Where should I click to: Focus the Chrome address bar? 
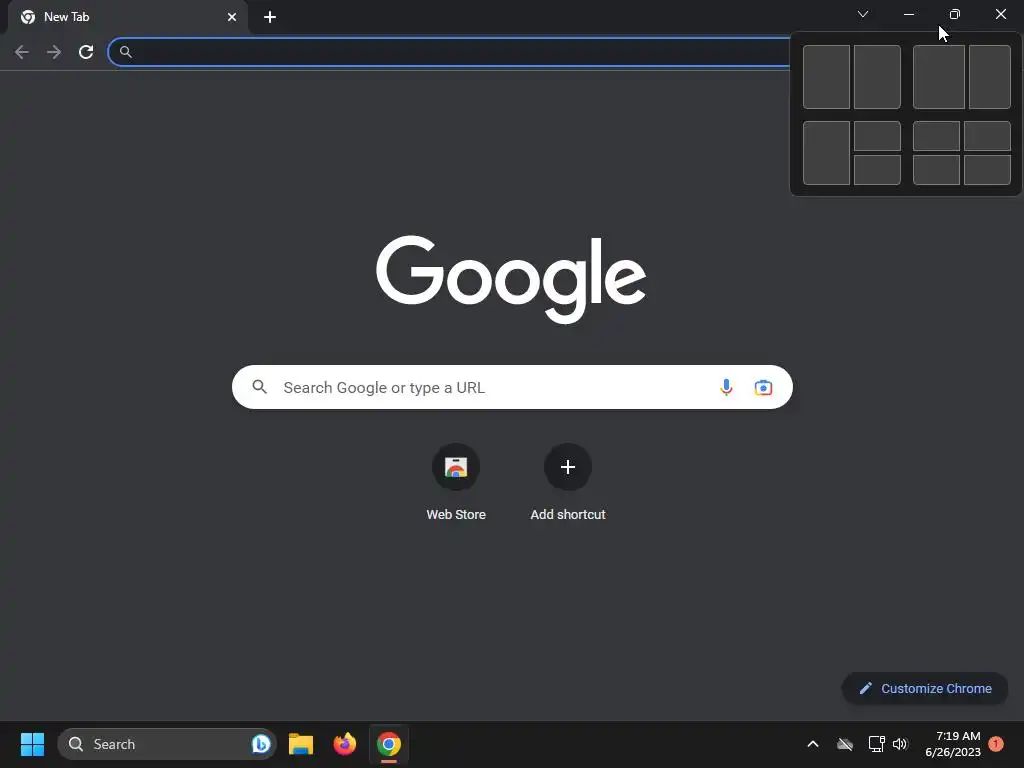(x=451, y=52)
